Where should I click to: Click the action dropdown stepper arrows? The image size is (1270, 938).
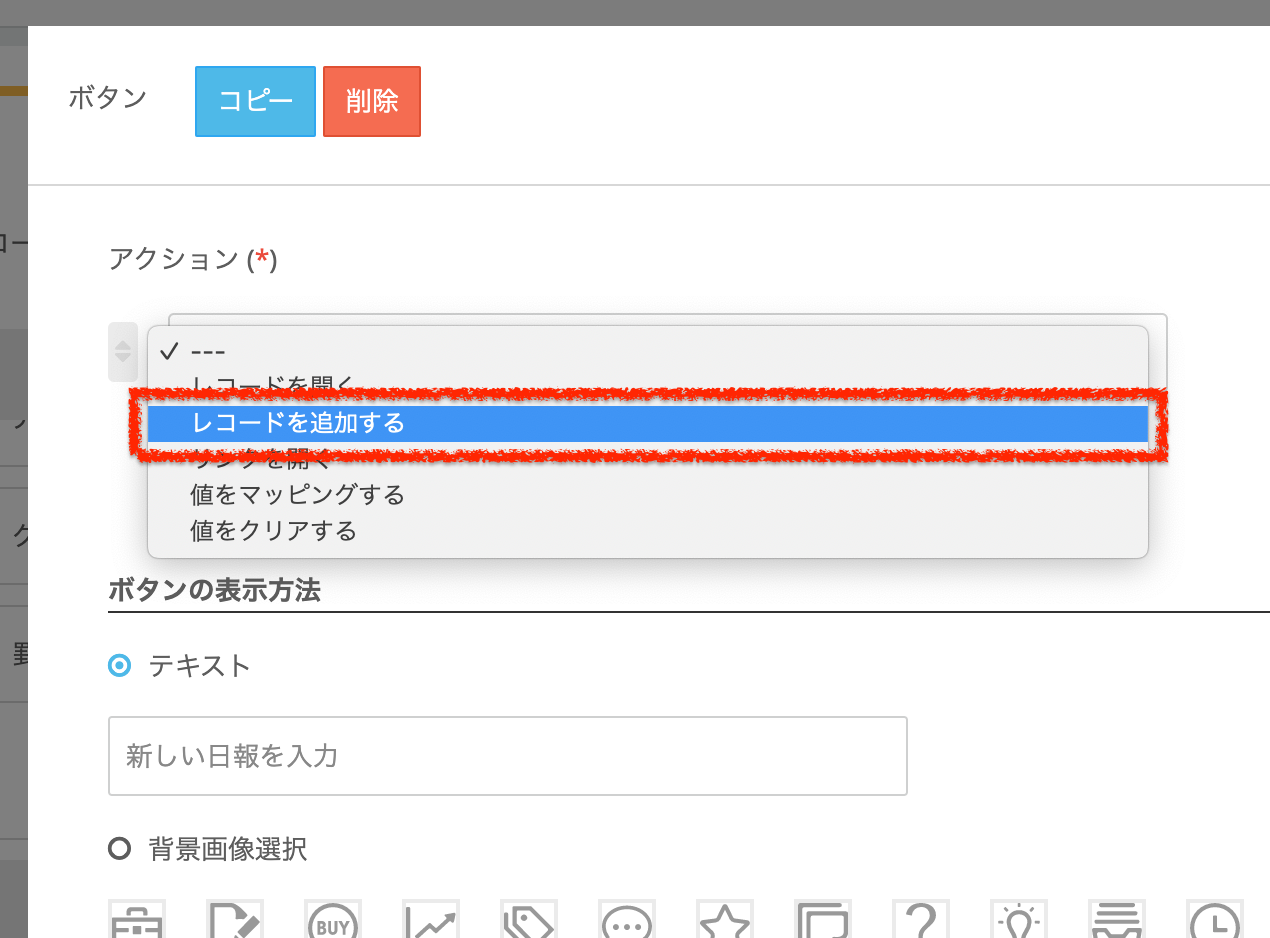pyautogui.click(x=123, y=351)
